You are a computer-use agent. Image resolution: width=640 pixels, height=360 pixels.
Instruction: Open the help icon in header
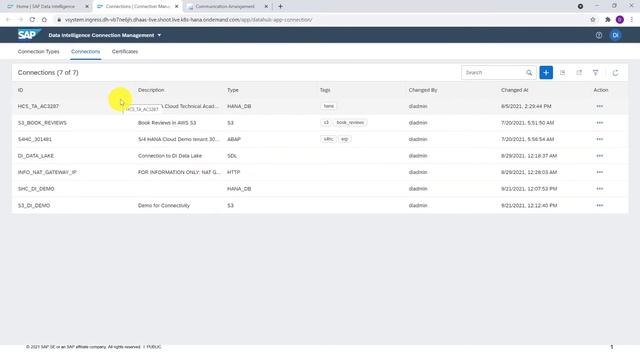pyautogui.click(x=599, y=35)
